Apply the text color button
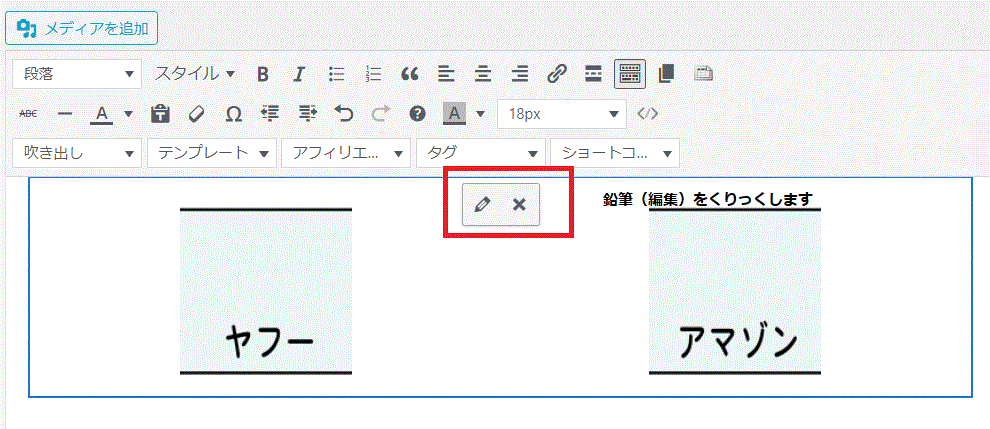990x429 pixels. click(x=103, y=114)
